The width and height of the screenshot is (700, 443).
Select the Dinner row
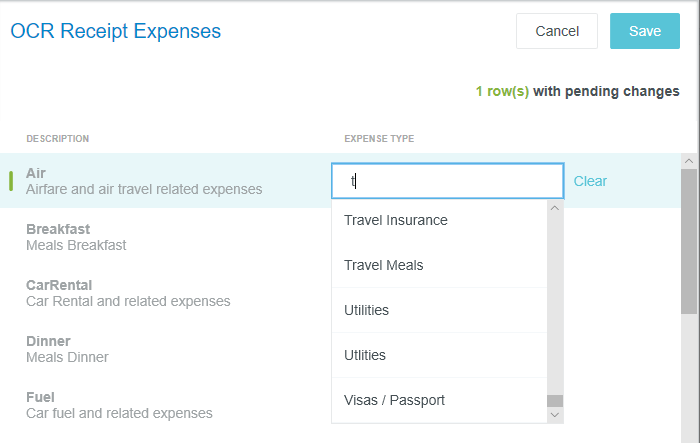click(x=67, y=348)
